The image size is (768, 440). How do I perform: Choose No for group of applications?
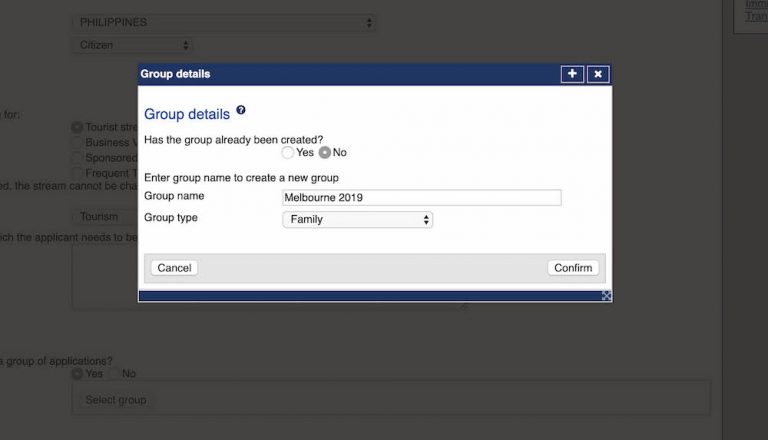[x=114, y=374]
